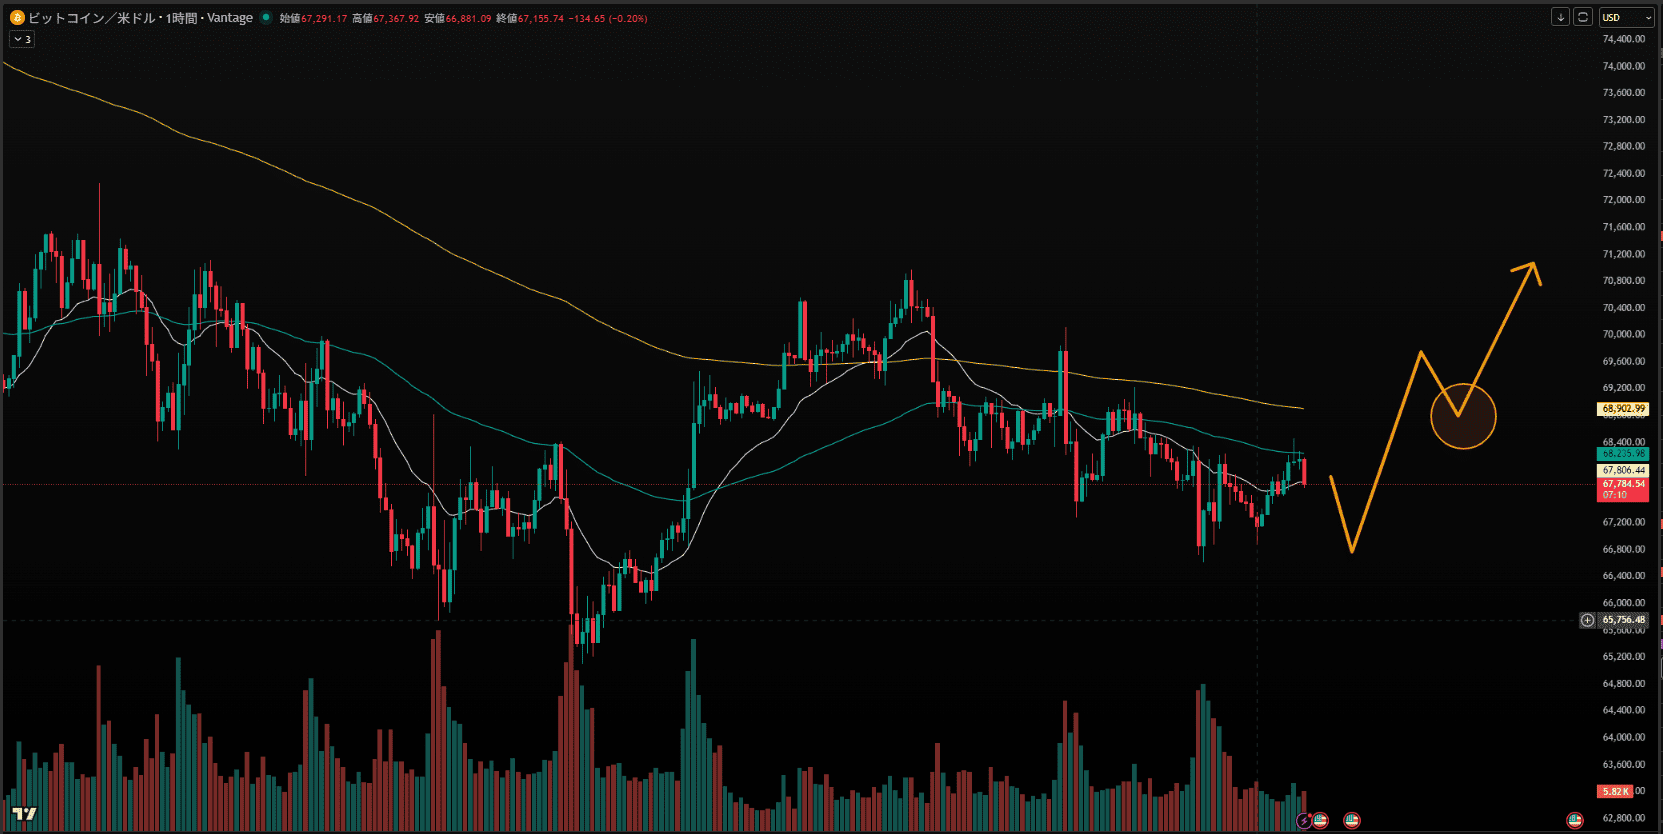Open the rightmost US flag event marker
This screenshot has height=834, width=1663.
point(1575,821)
